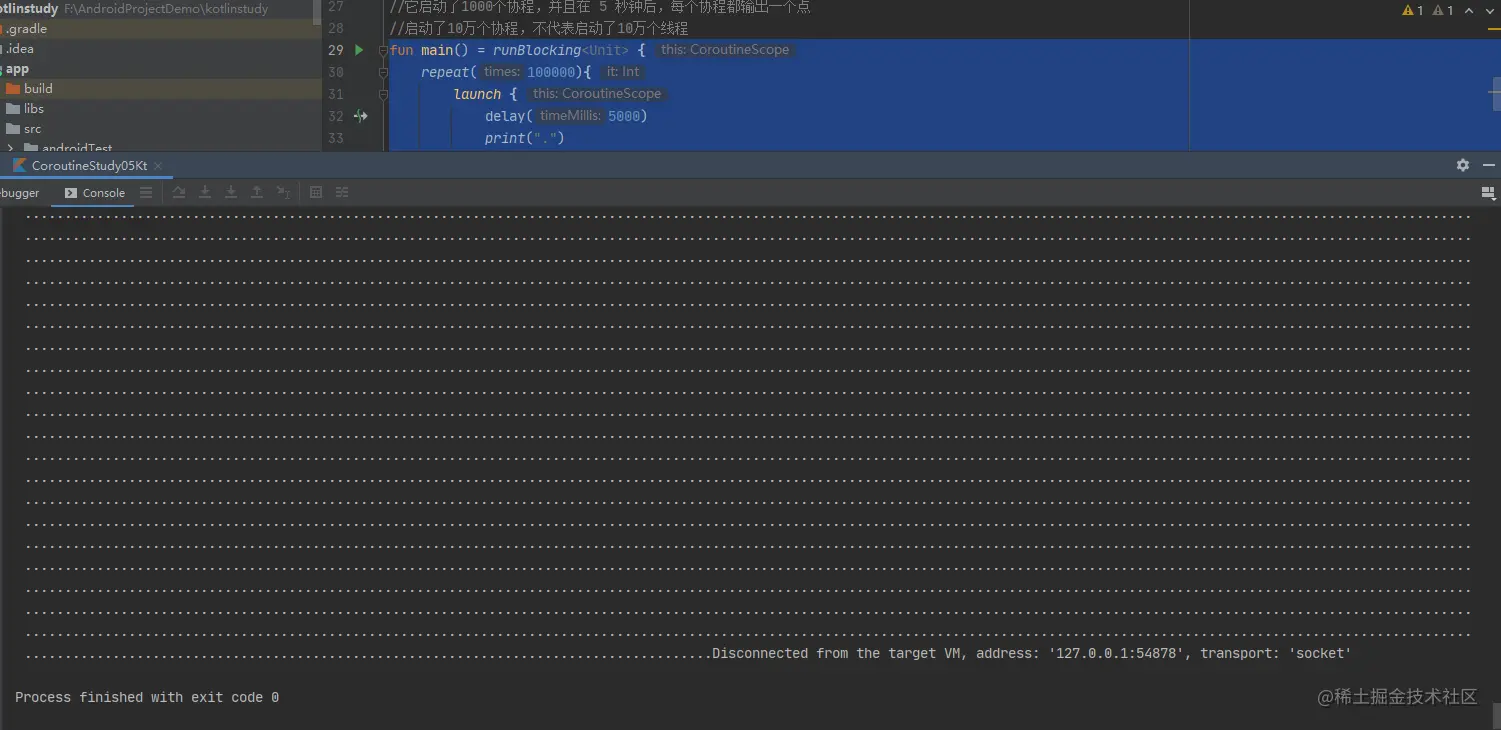Image resolution: width=1501 pixels, height=730 pixels.
Task: Click the Kotlin file icon on CoroutineStudy05Kt tab
Action: 20,165
